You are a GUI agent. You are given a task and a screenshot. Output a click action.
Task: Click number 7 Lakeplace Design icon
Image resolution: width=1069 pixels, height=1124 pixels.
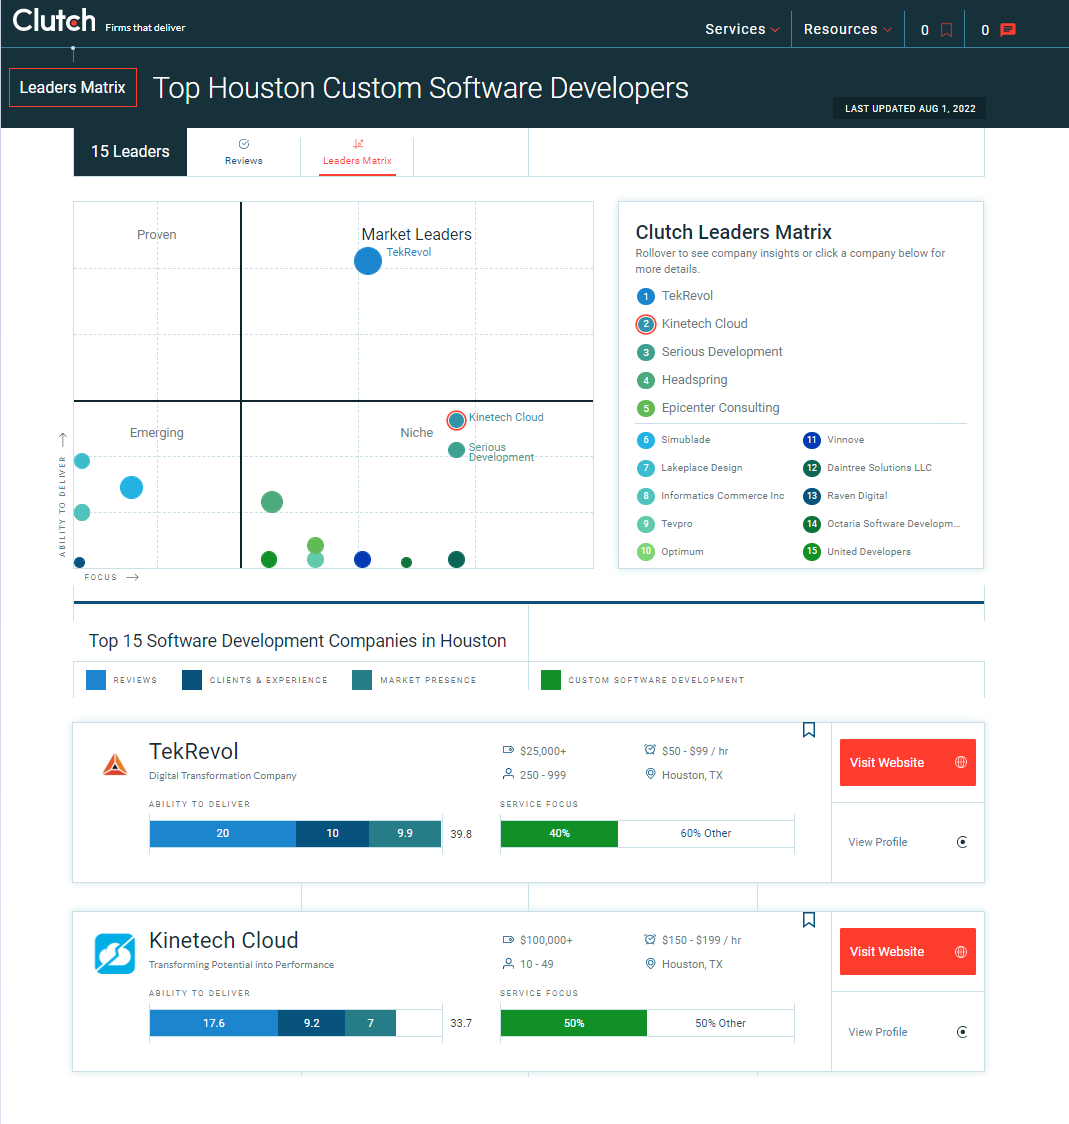tap(646, 468)
